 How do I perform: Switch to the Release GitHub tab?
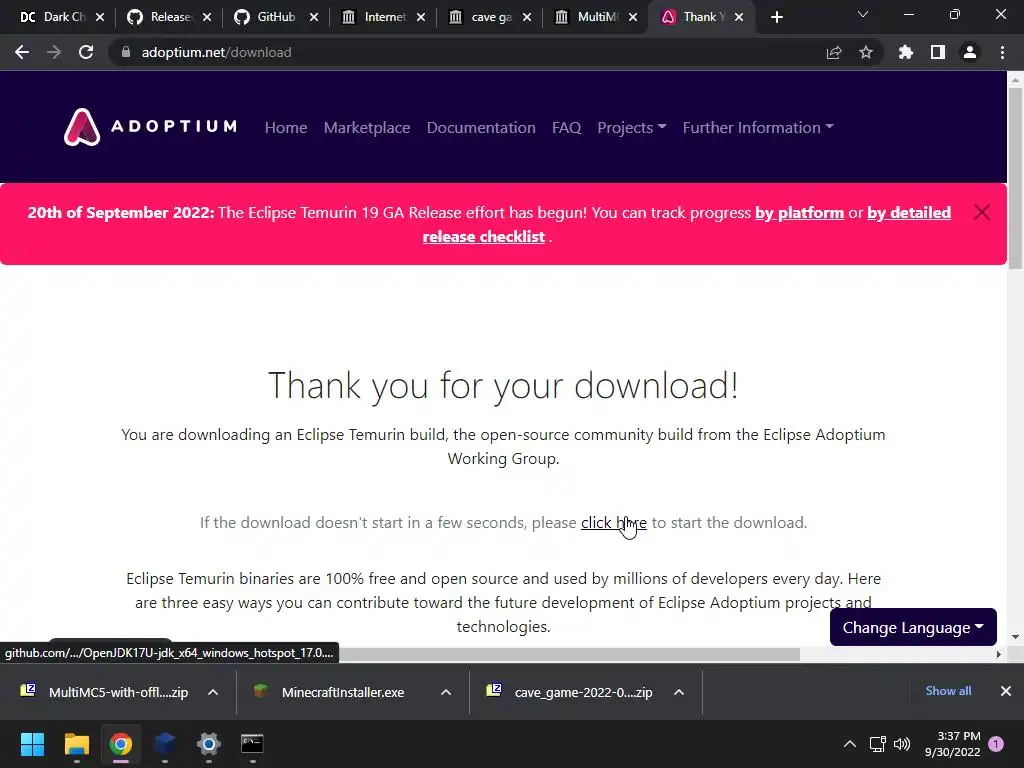coord(160,17)
